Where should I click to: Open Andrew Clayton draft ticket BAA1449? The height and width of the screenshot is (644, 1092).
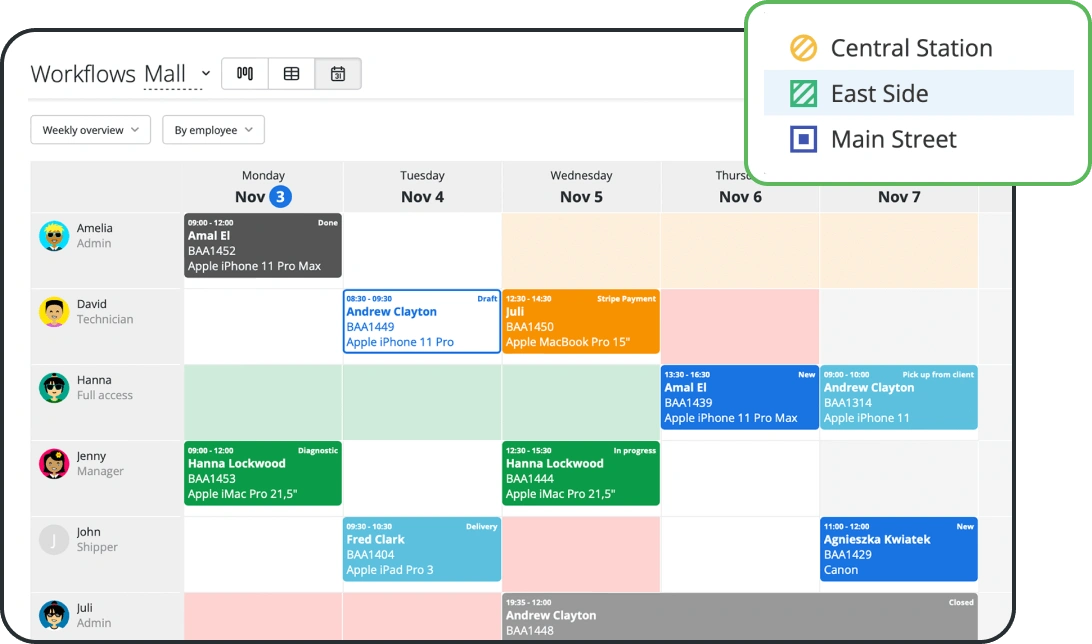coord(421,322)
